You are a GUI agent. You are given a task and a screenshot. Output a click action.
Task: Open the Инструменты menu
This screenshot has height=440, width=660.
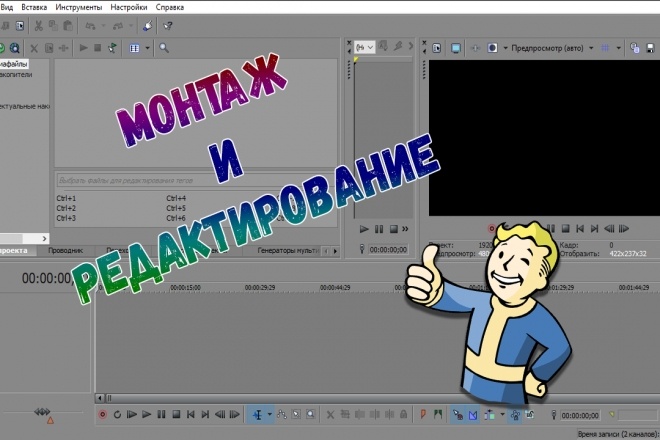point(79,7)
